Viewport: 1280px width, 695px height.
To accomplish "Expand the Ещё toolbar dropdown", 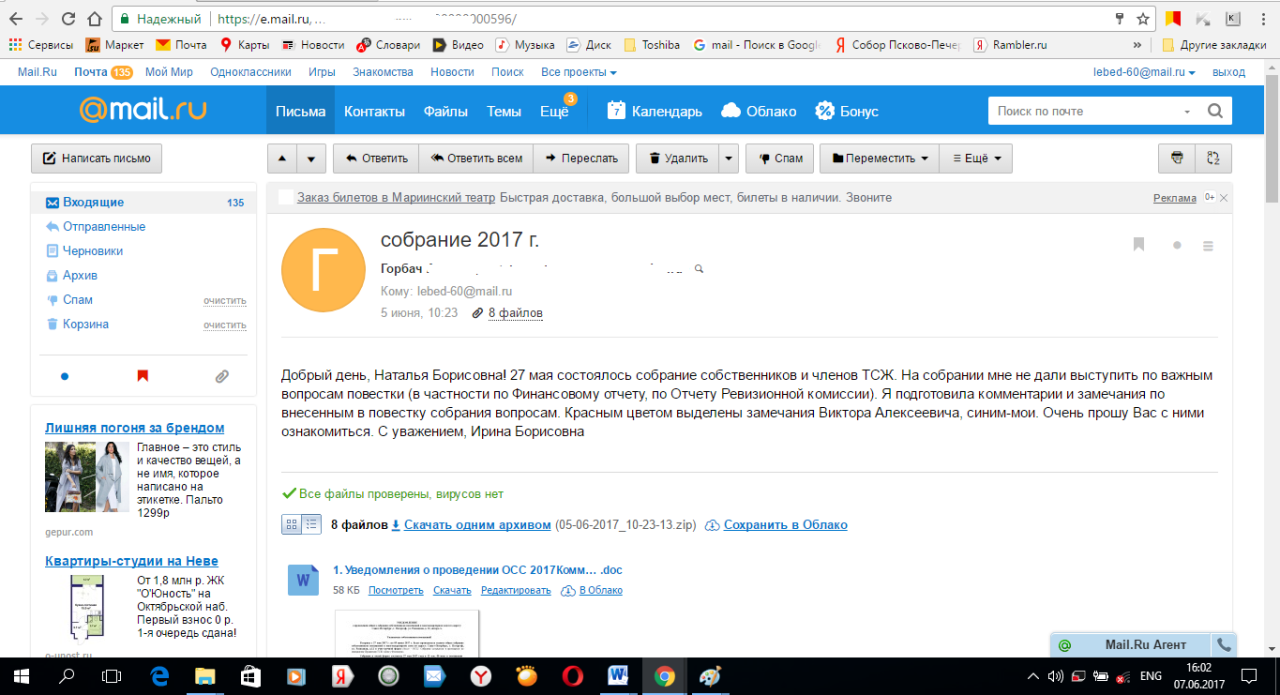I will [x=977, y=158].
